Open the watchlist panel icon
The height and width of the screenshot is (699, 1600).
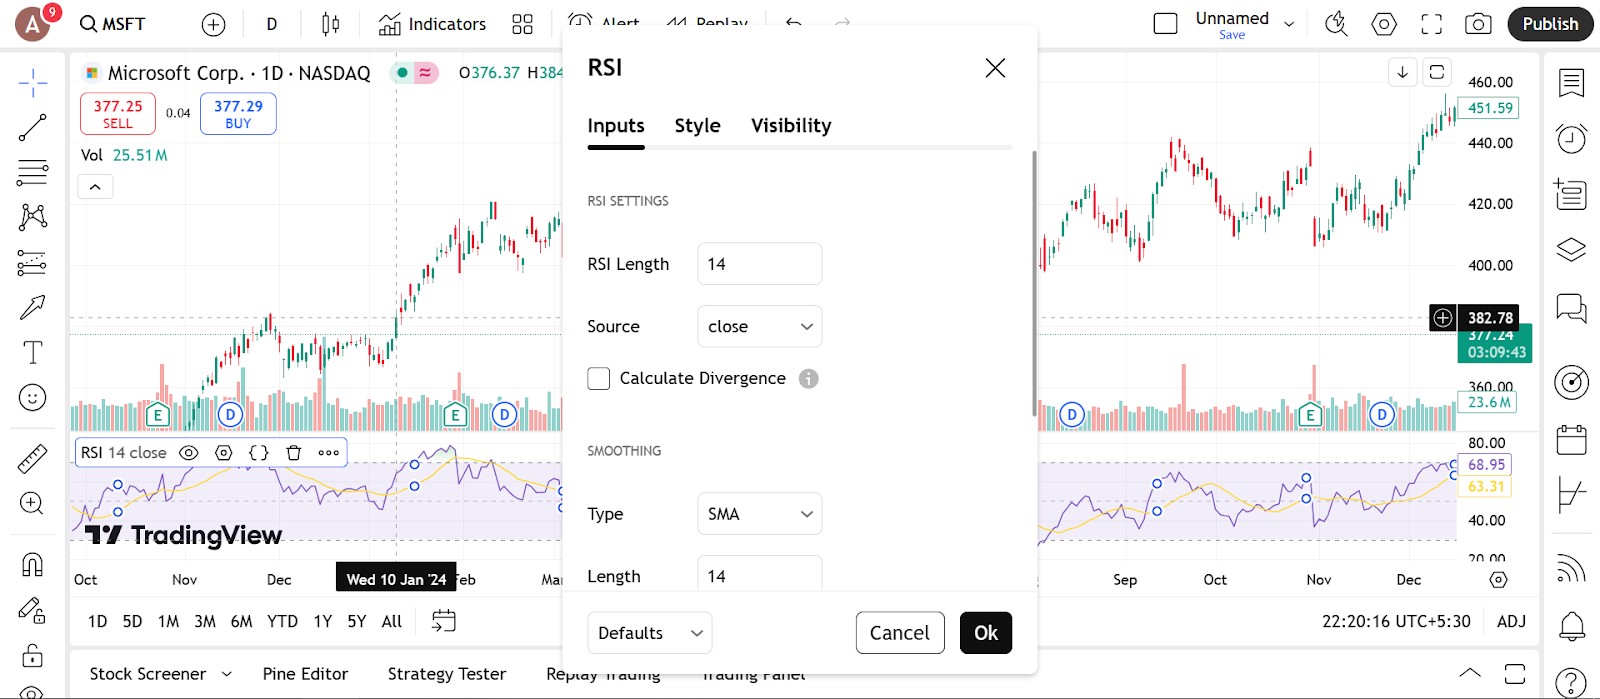pyautogui.click(x=1571, y=83)
